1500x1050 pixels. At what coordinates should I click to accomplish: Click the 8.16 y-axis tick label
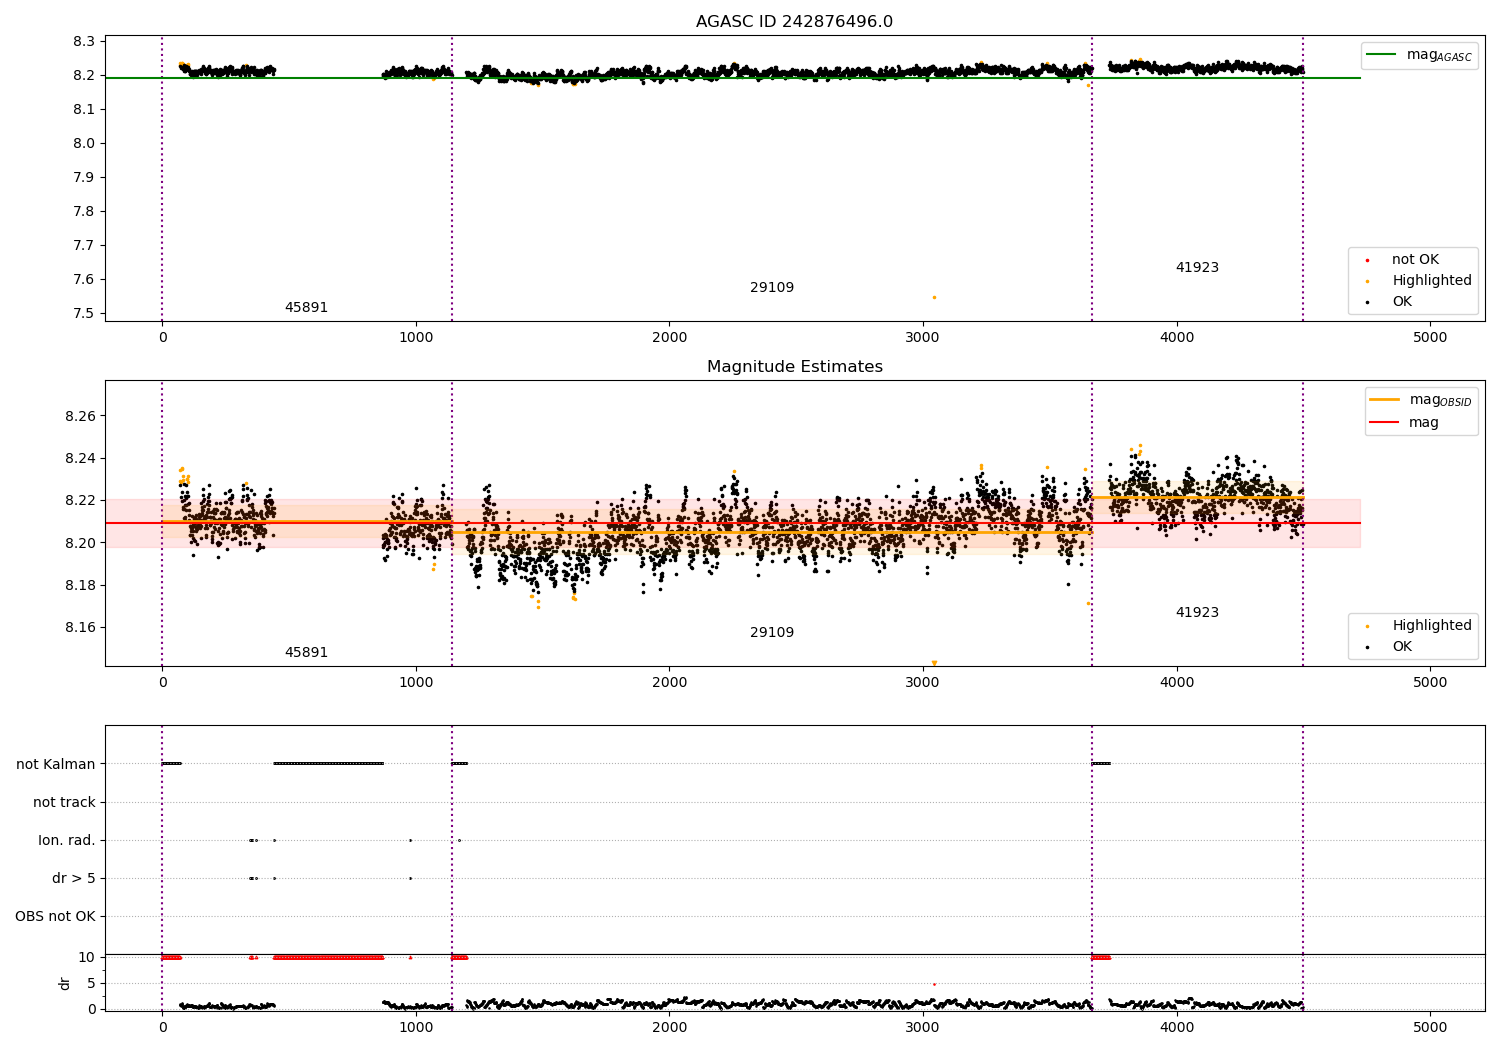80,628
